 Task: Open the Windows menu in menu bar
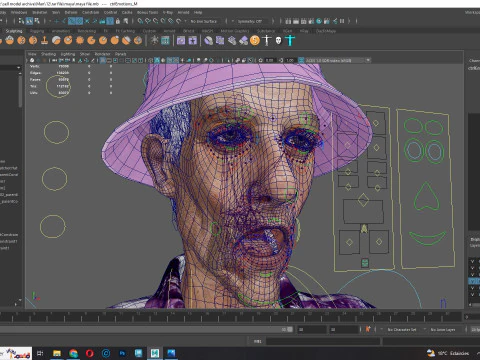(19, 12)
